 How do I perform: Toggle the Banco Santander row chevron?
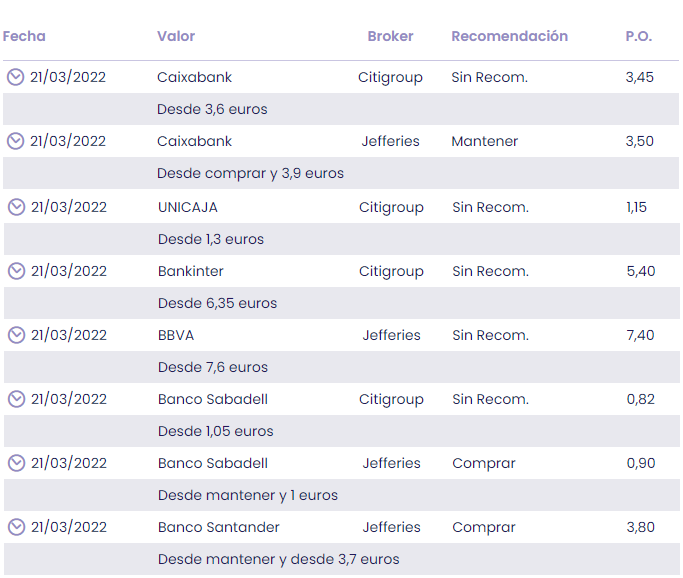(16, 527)
